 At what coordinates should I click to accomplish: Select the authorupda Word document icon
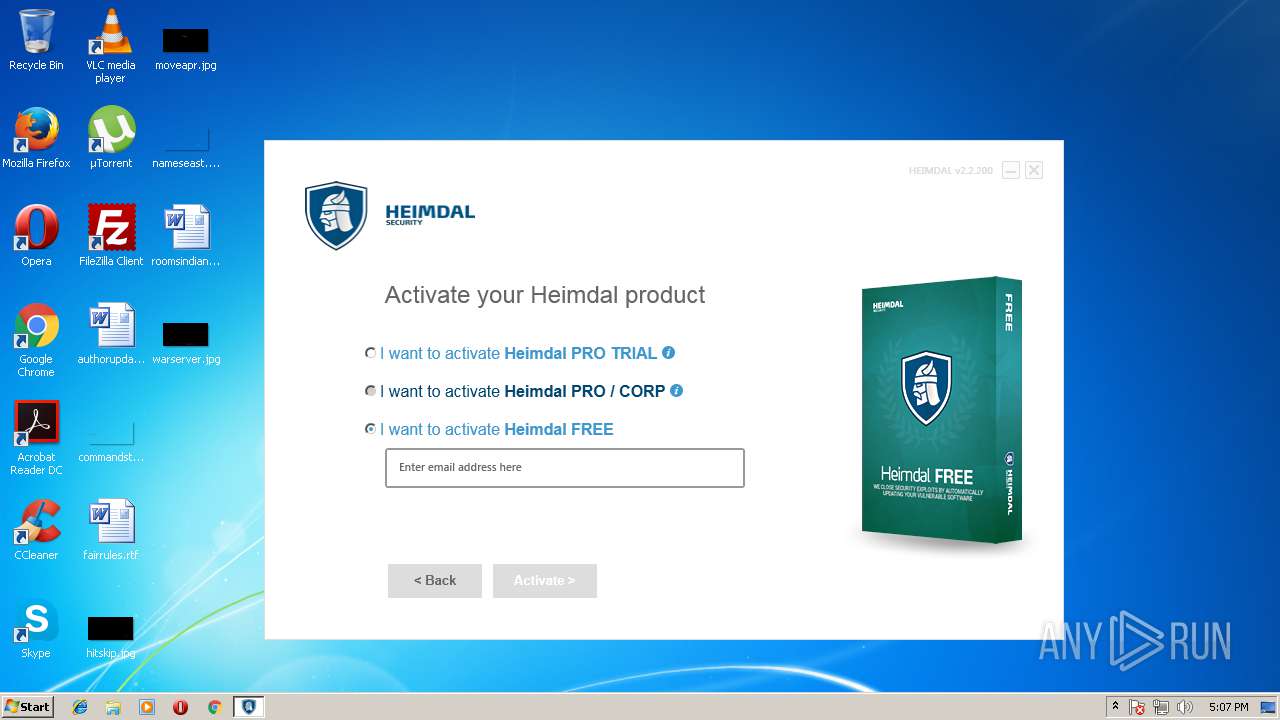[110, 334]
